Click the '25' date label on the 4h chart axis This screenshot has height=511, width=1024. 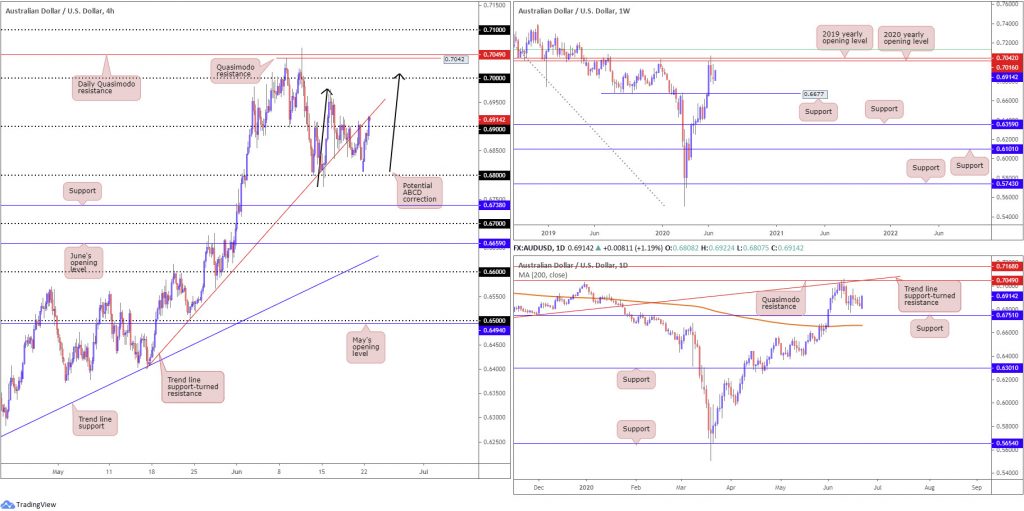[193, 470]
